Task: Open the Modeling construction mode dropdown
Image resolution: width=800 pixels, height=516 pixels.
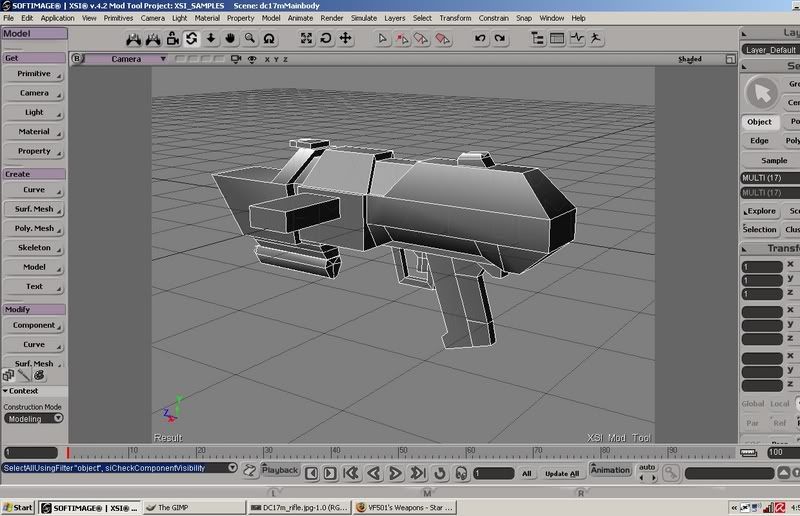Action: pyautogui.click(x=34, y=419)
